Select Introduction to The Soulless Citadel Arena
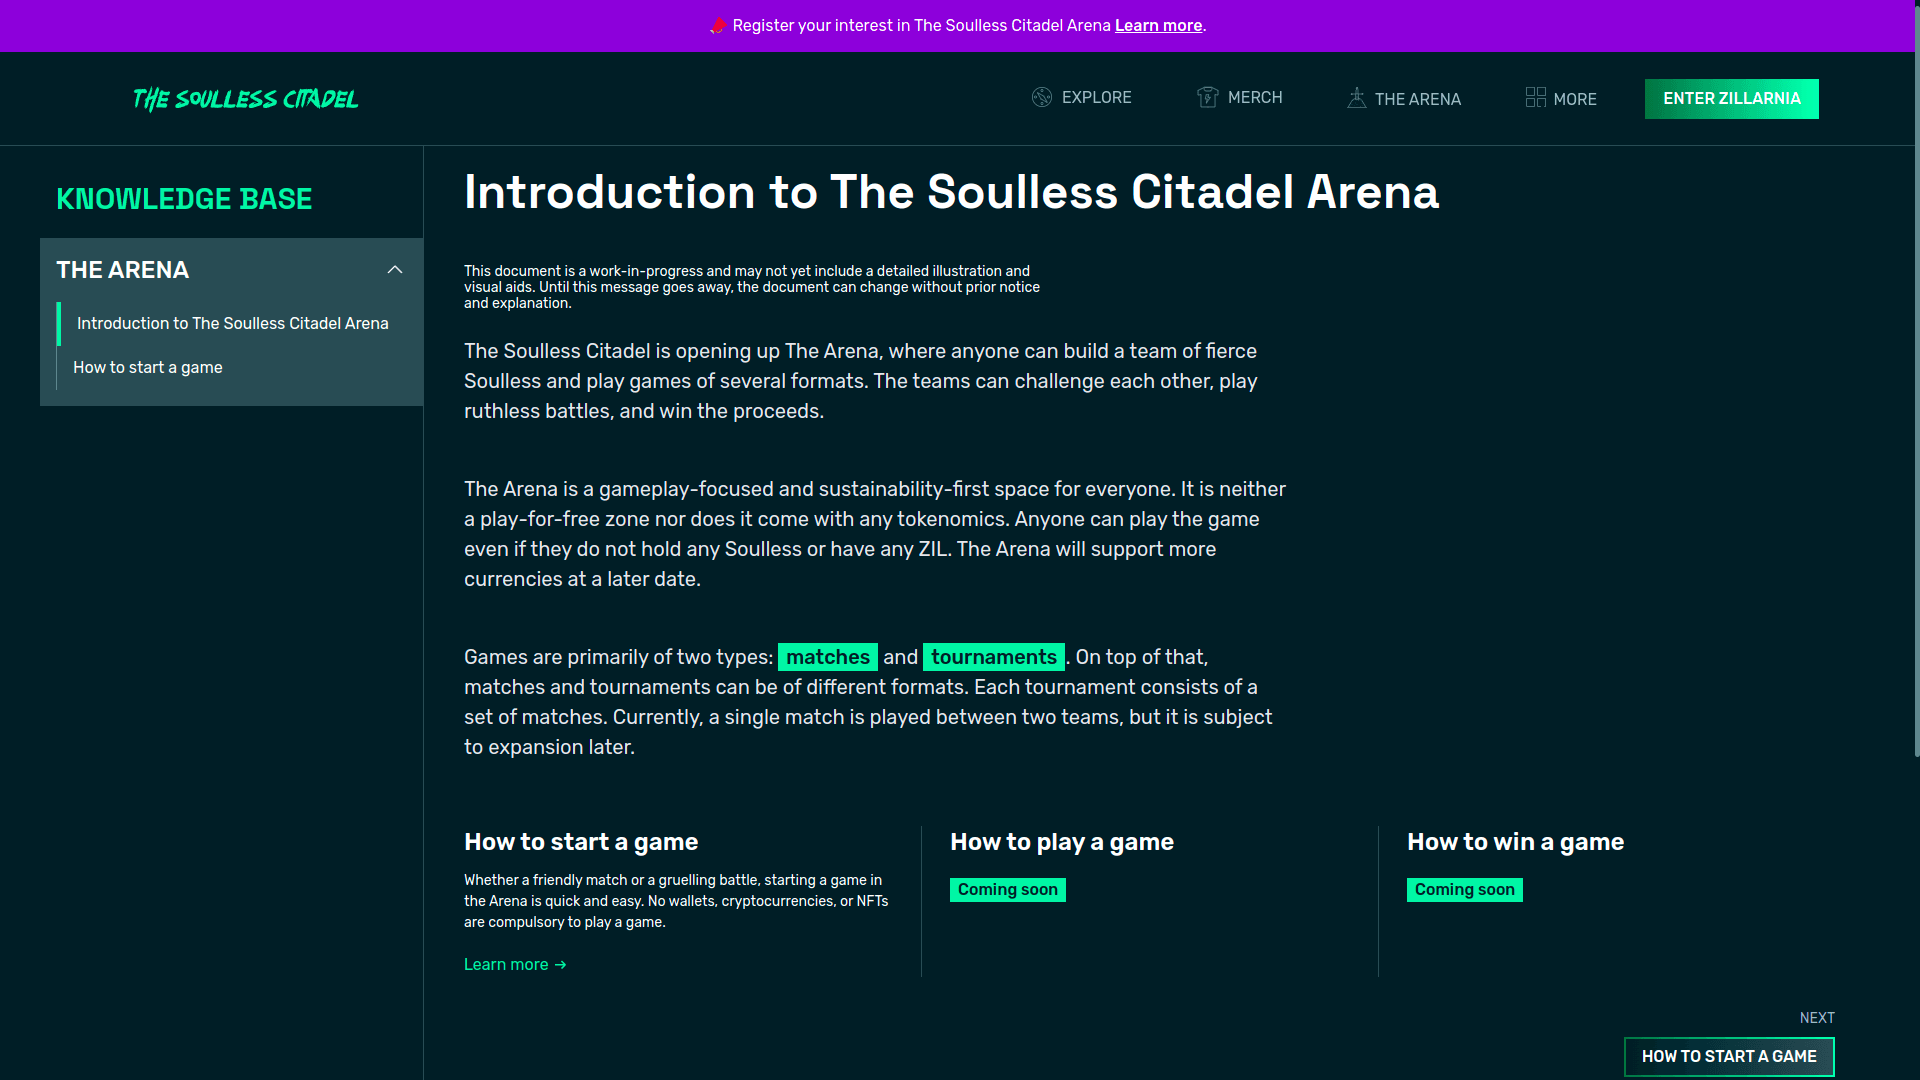Screen dimensions: 1920x1080 click(232, 323)
